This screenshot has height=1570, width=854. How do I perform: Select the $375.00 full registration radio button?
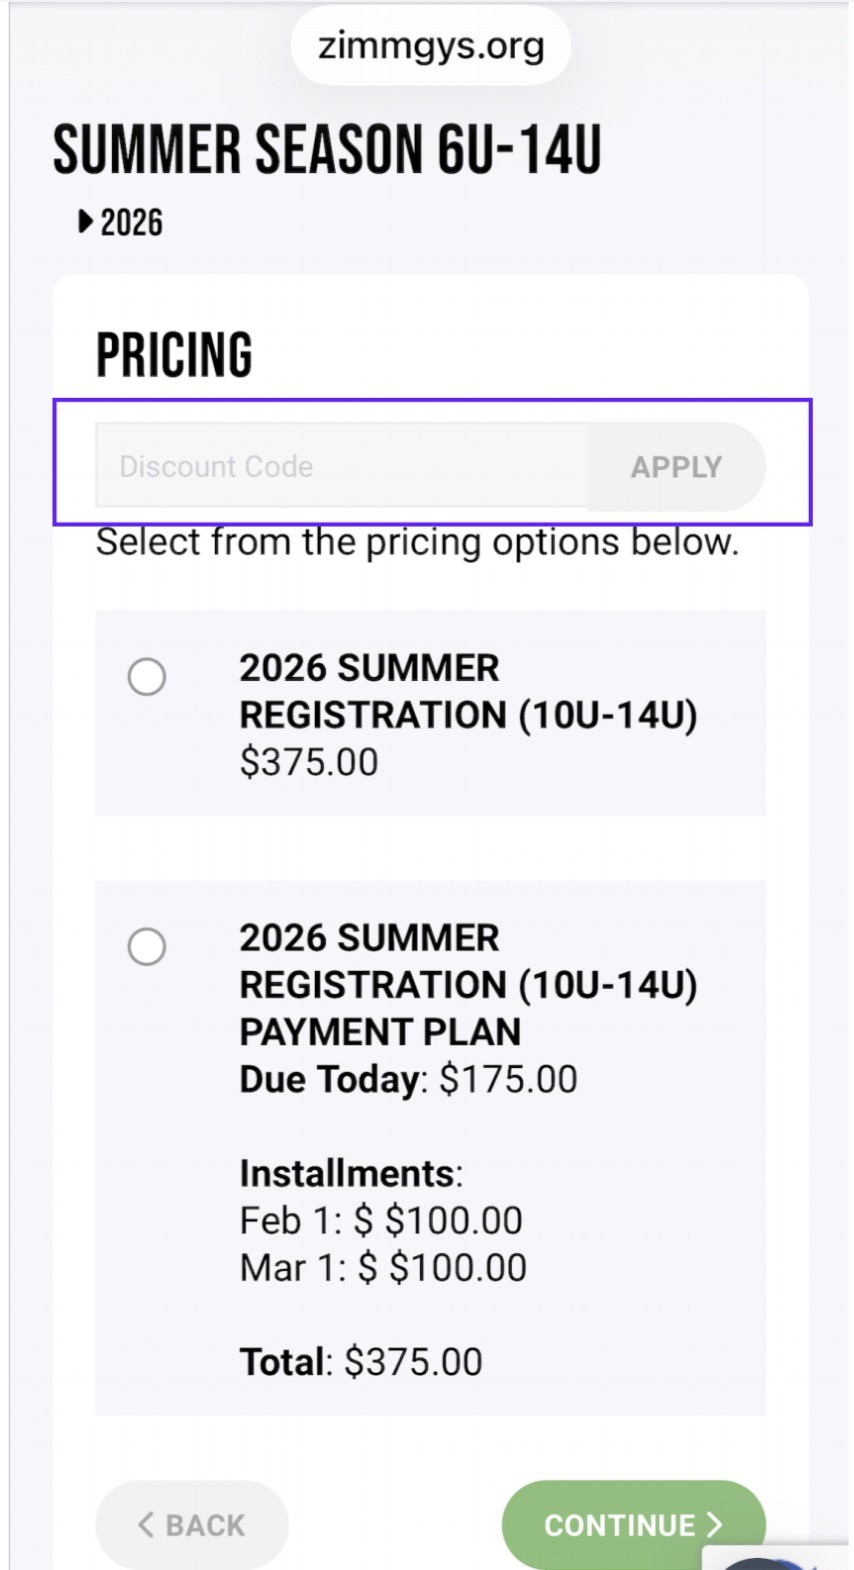point(147,677)
